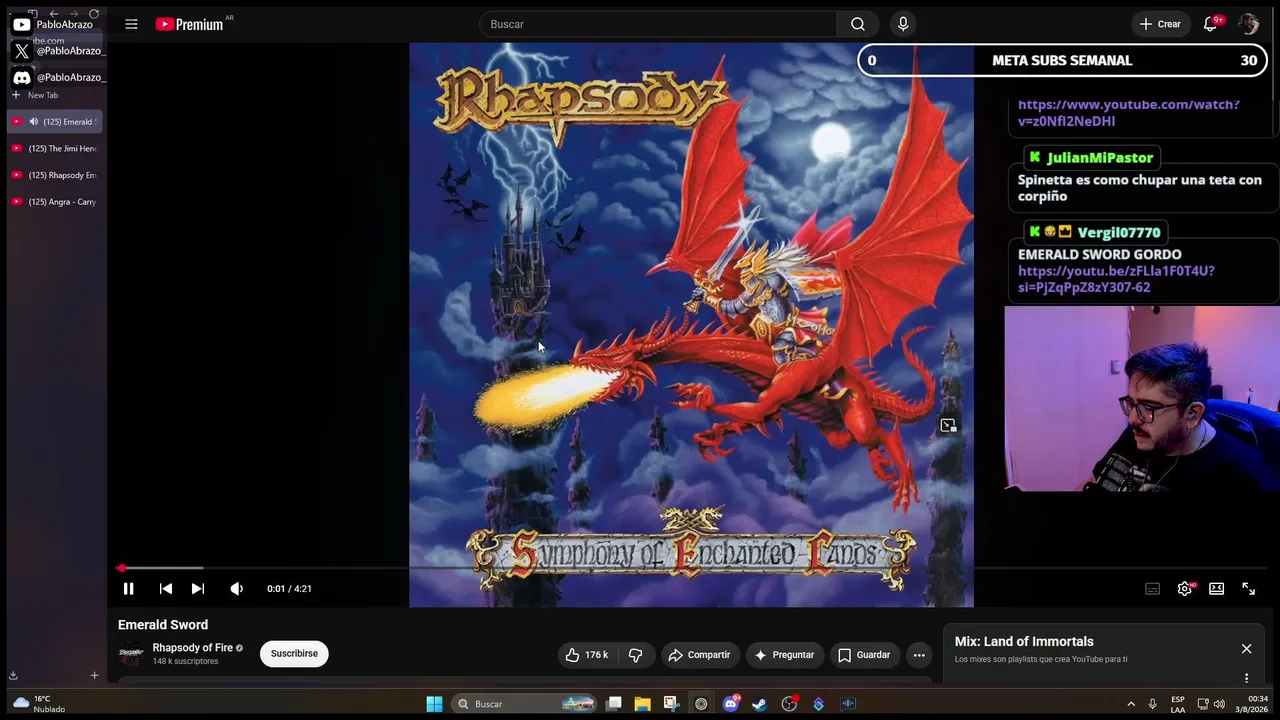The width and height of the screenshot is (1280, 720).
Task: Open the more actions ellipsis menu
Action: [919, 655]
